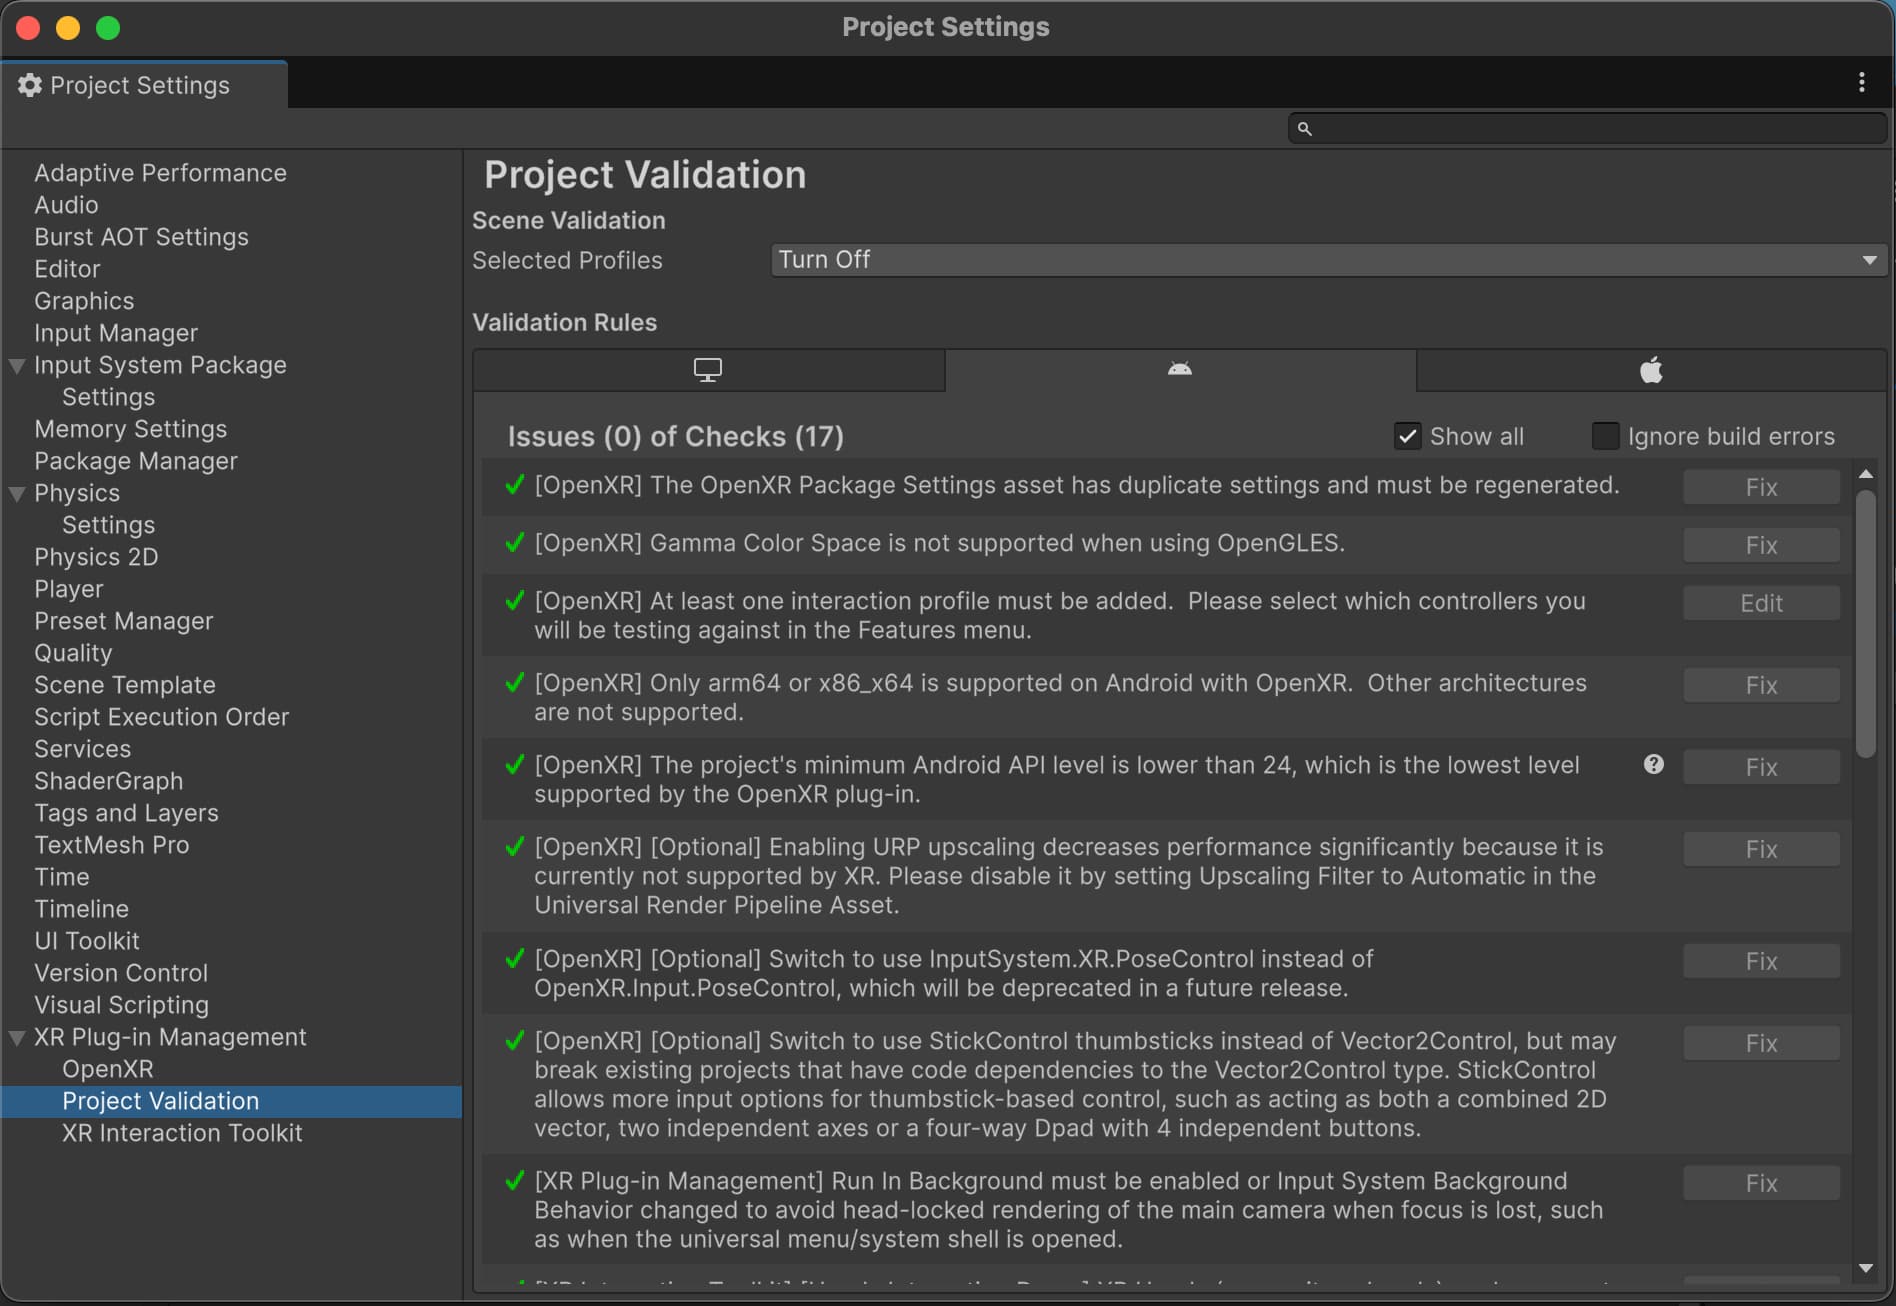The image size is (1896, 1306).
Task: Select the desktop standalone platform tab
Action: click(x=708, y=370)
